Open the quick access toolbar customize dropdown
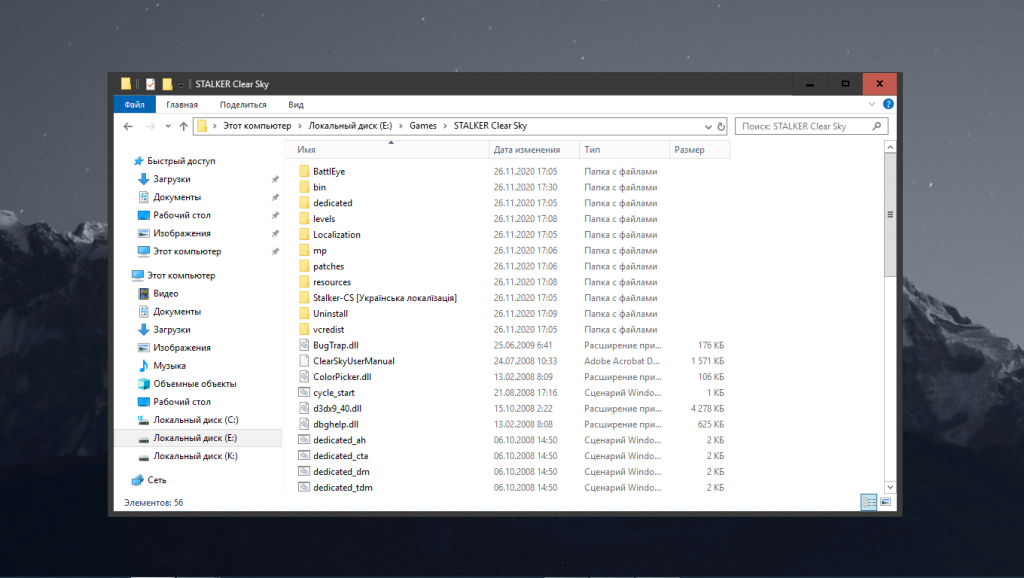Viewport: 1024px width, 578px height. pyautogui.click(x=181, y=84)
